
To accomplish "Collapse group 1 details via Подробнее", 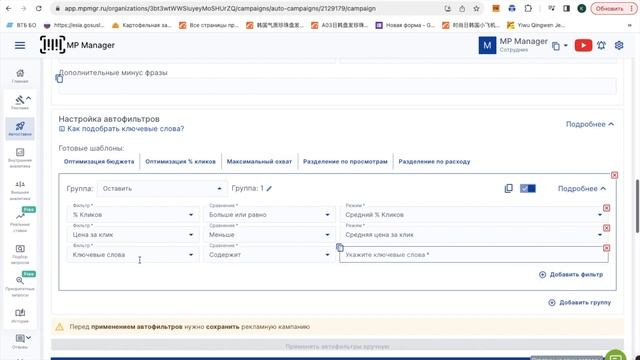I will (x=582, y=189).
